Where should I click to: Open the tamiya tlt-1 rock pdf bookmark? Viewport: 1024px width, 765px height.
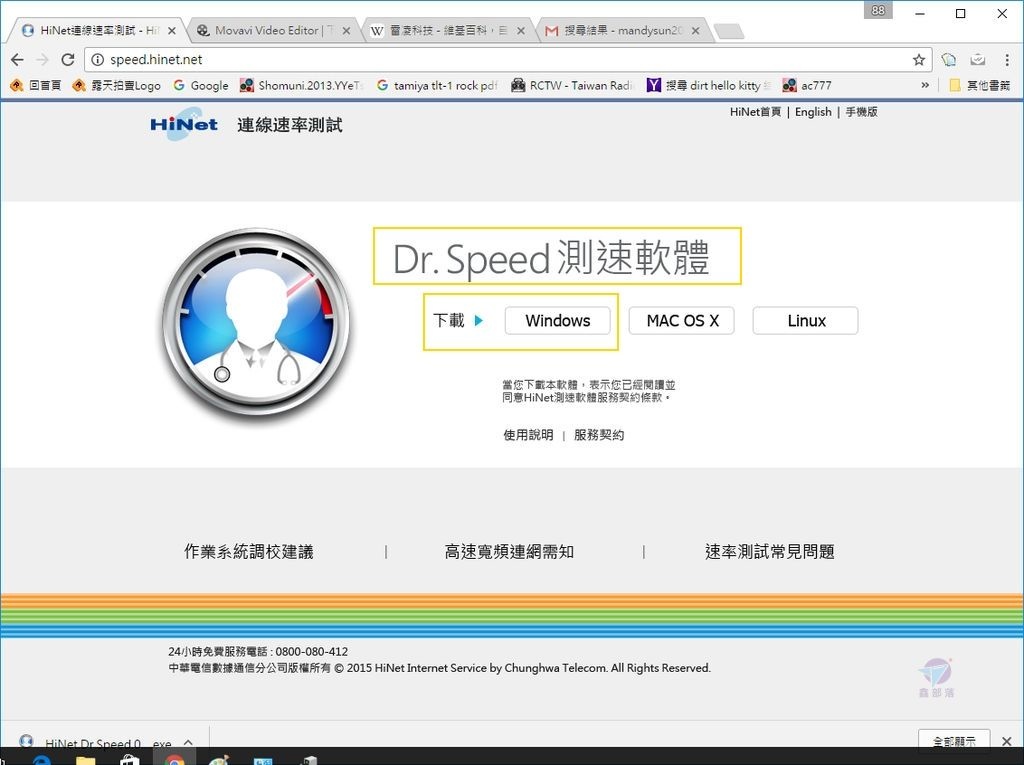[x=436, y=86]
